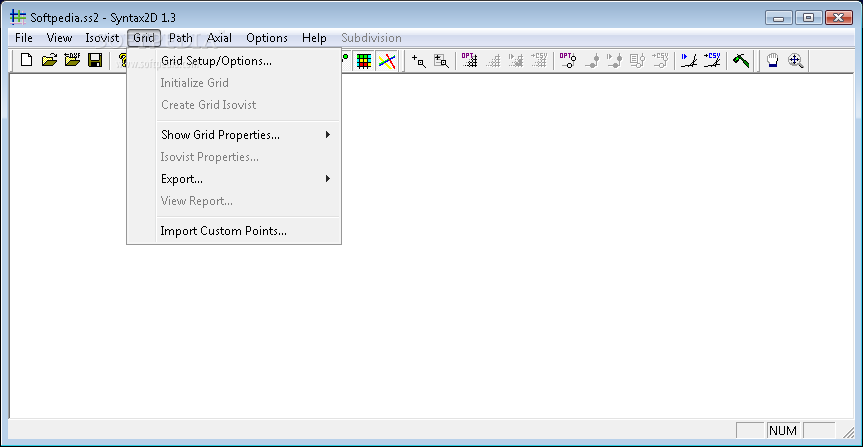This screenshot has width=863, height=447.
Task: Save the file with the floppy disk icon
Action: (x=95, y=60)
